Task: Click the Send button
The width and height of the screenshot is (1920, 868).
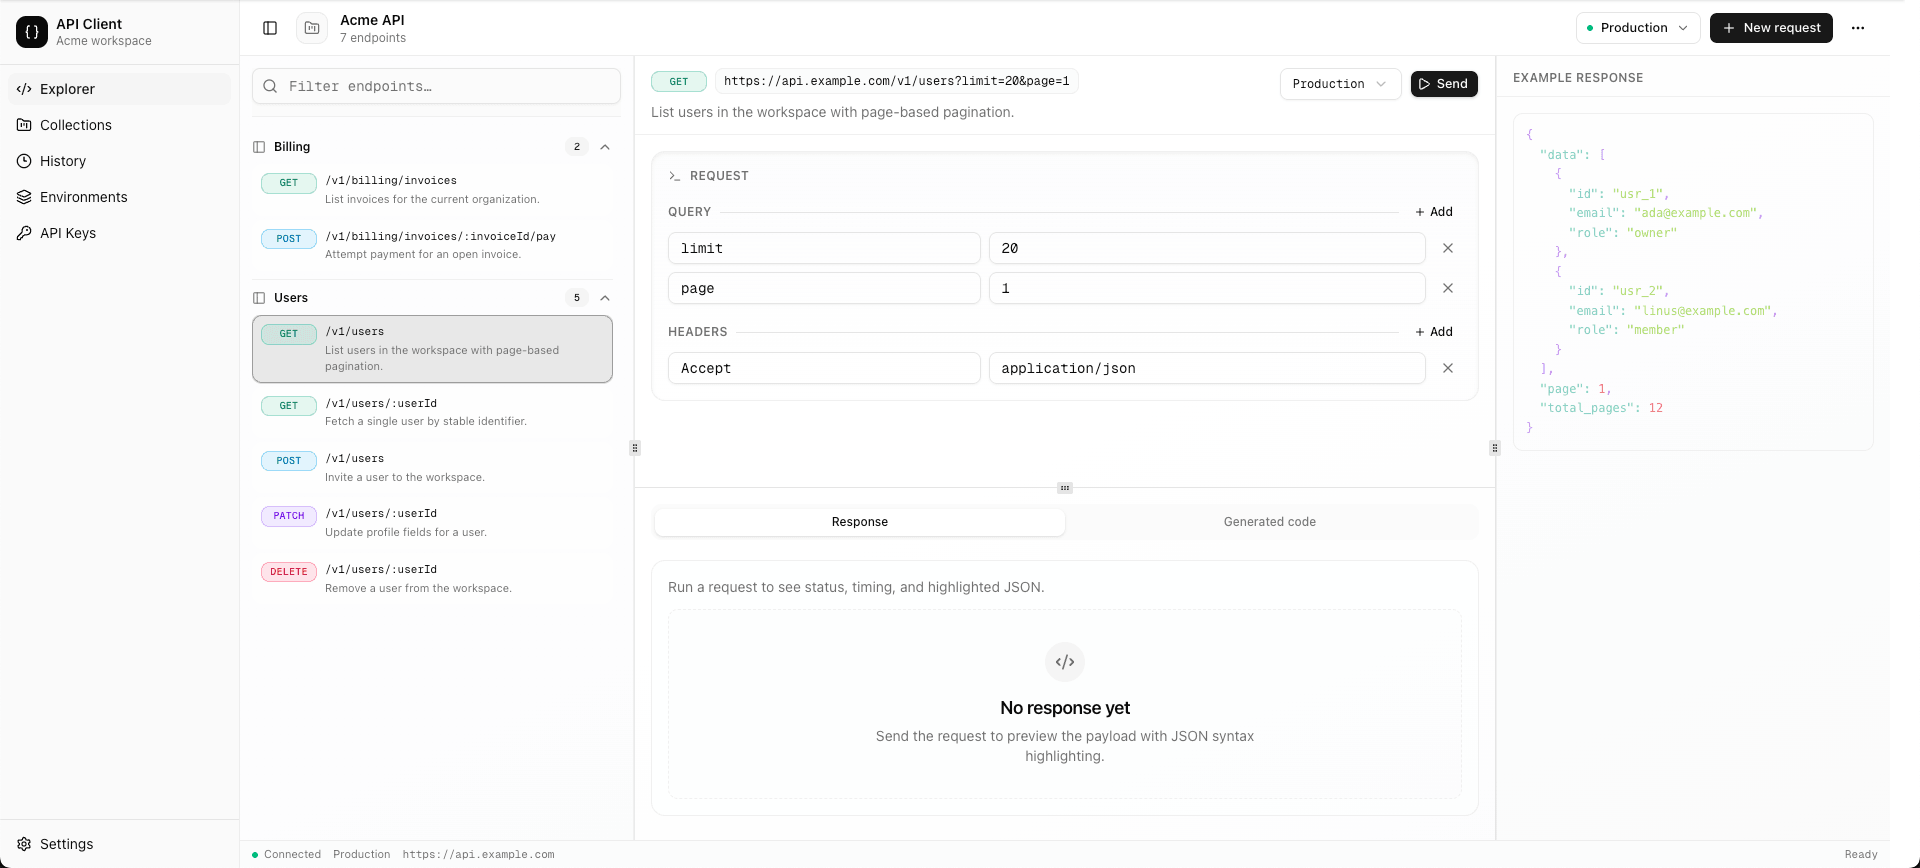Action: [1444, 84]
